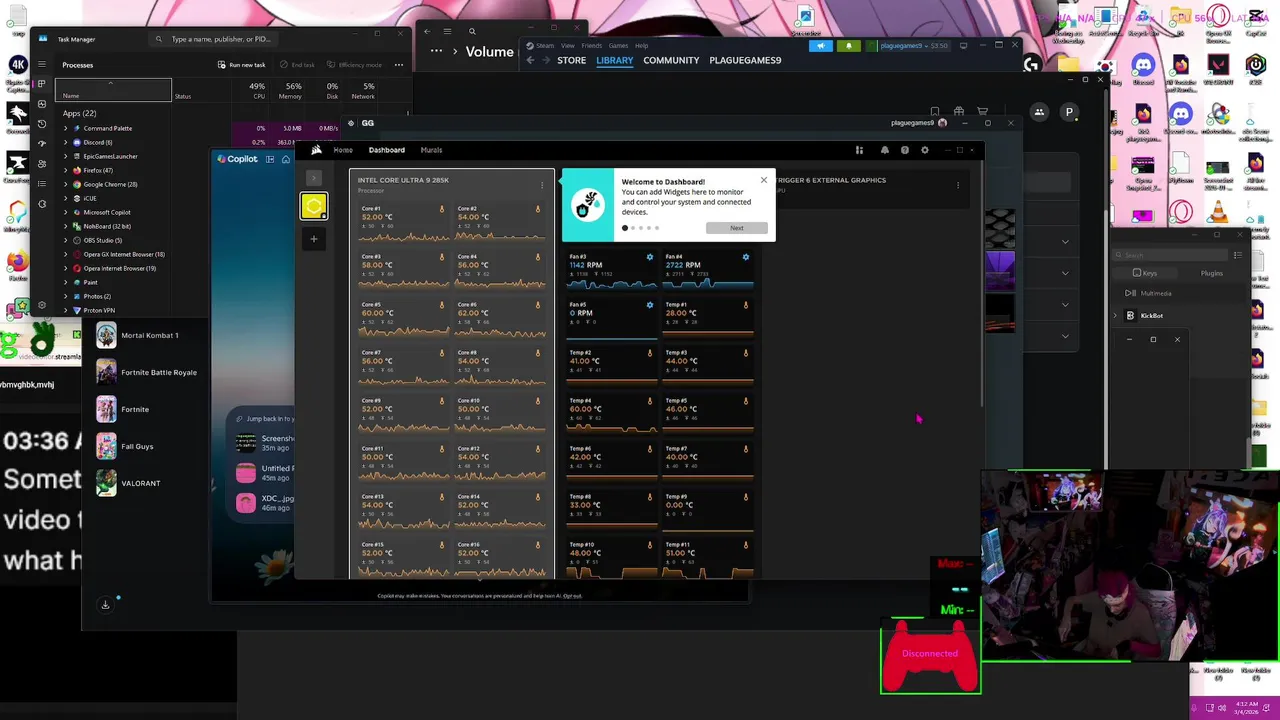Screen dimensions: 1280x720
Task: Open the Steam PLAGUEGAMES9 profile tab
Action: click(745, 60)
